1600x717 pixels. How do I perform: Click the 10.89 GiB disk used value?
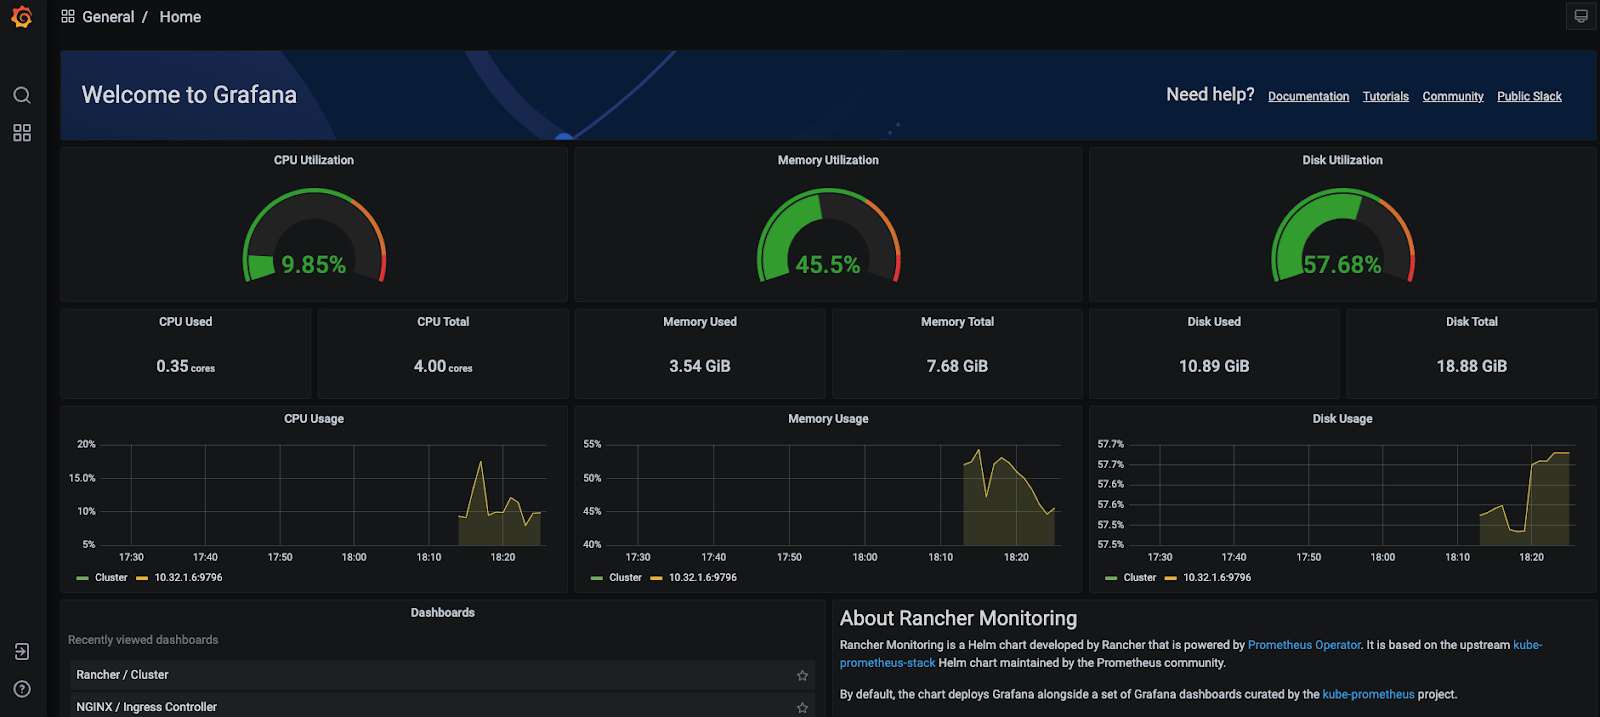pos(1214,367)
